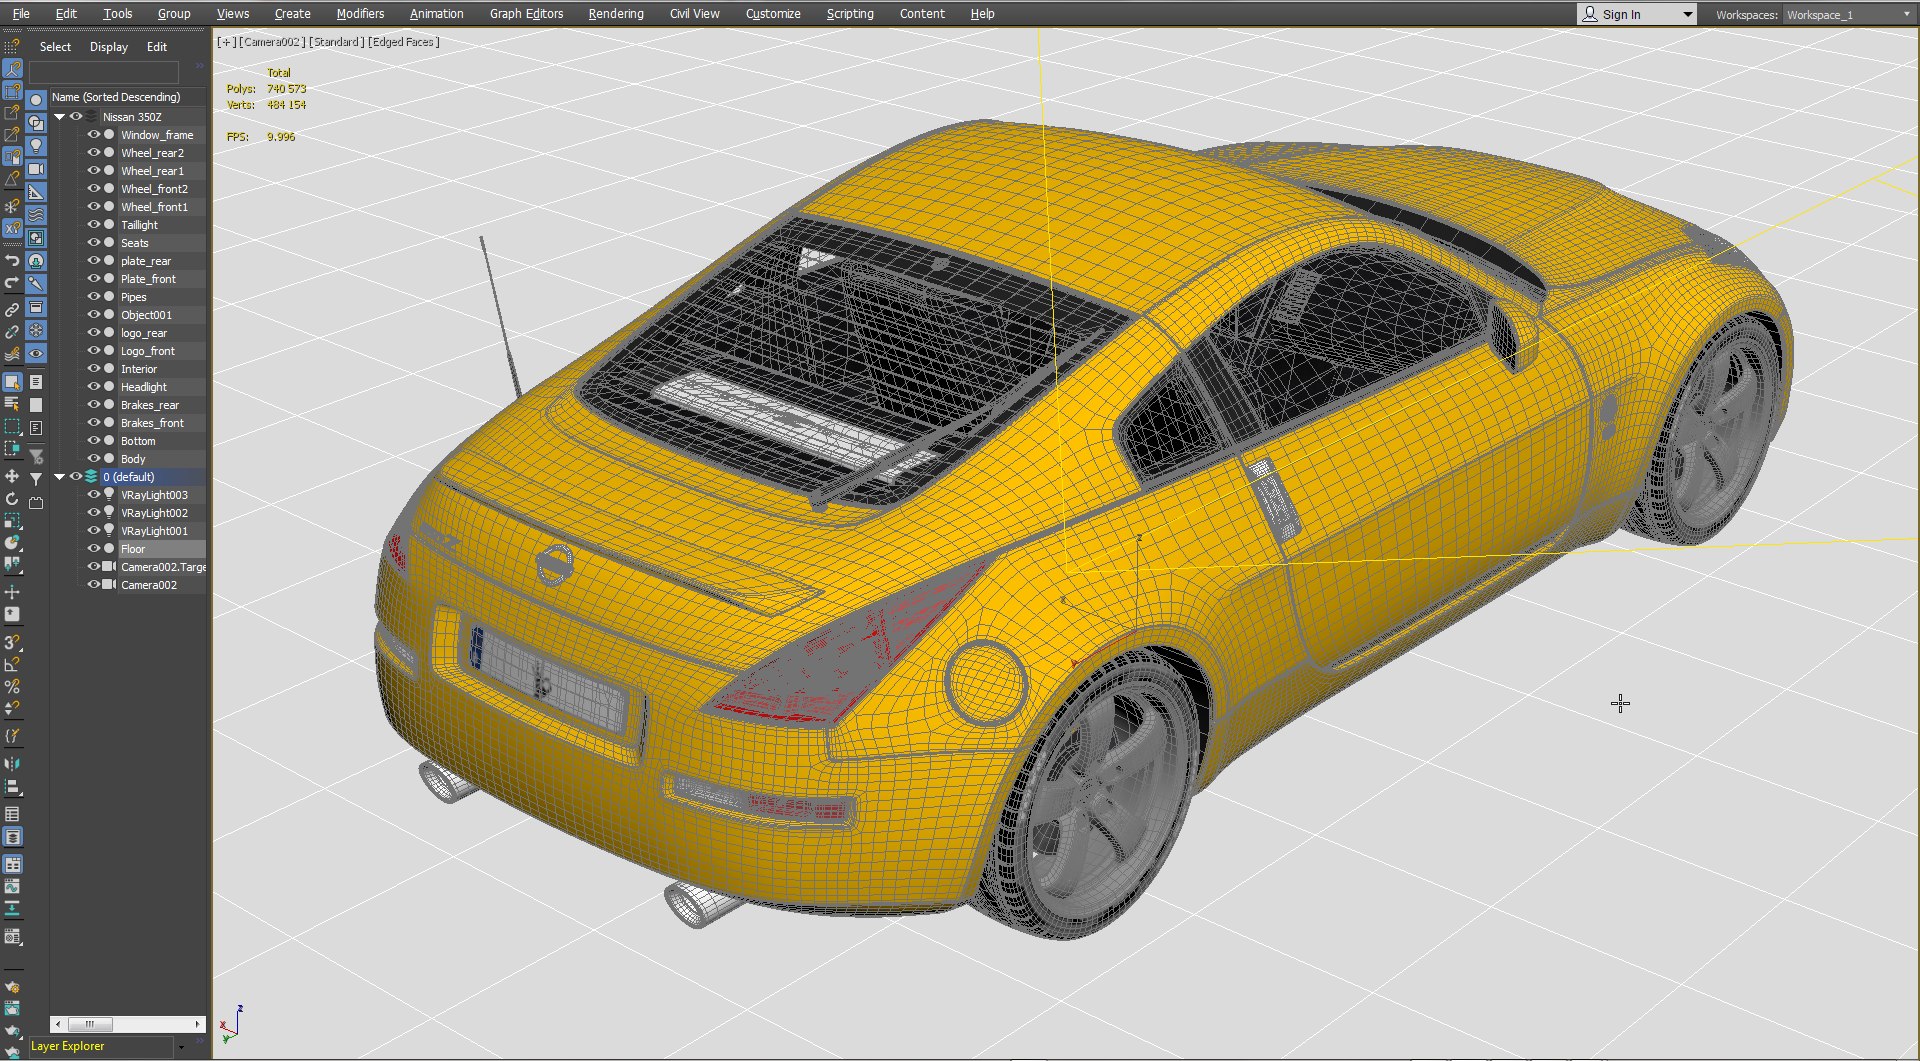Collapse the 0 (default) layer
Screen dimensions: 1920x1061
point(60,477)
